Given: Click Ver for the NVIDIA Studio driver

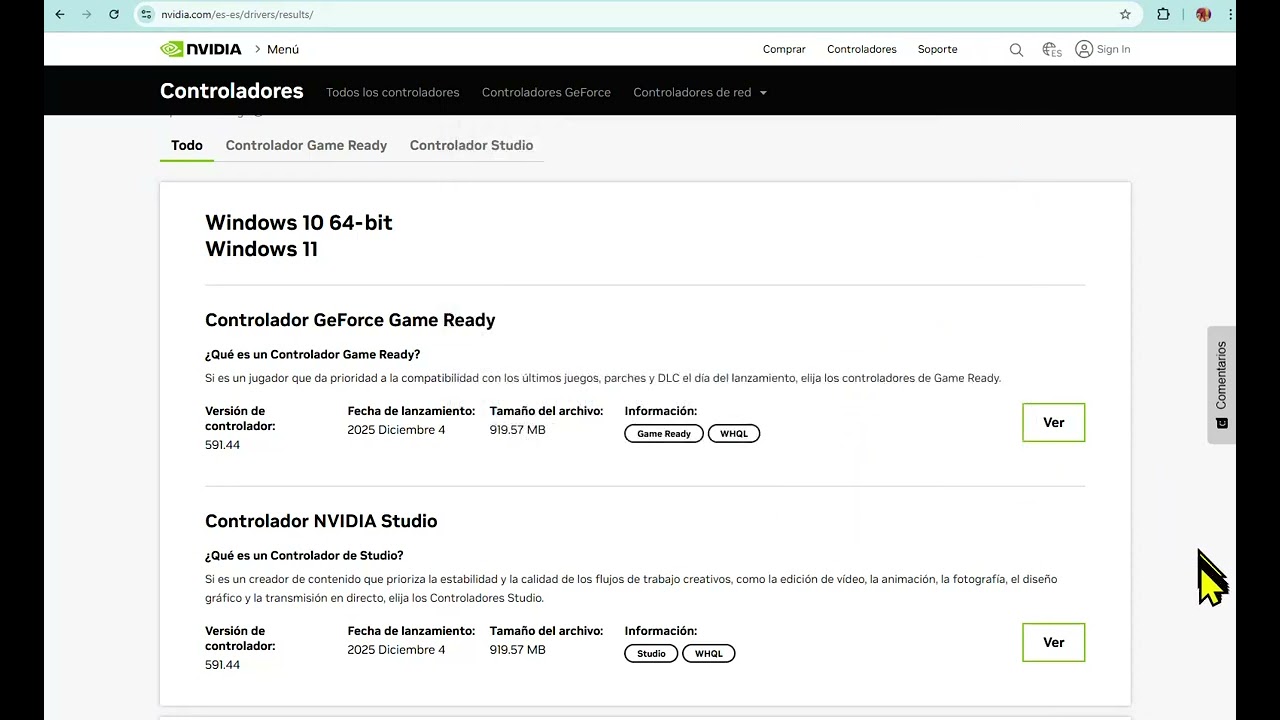Looking at the screenshot, I should tap(1054, 642).
